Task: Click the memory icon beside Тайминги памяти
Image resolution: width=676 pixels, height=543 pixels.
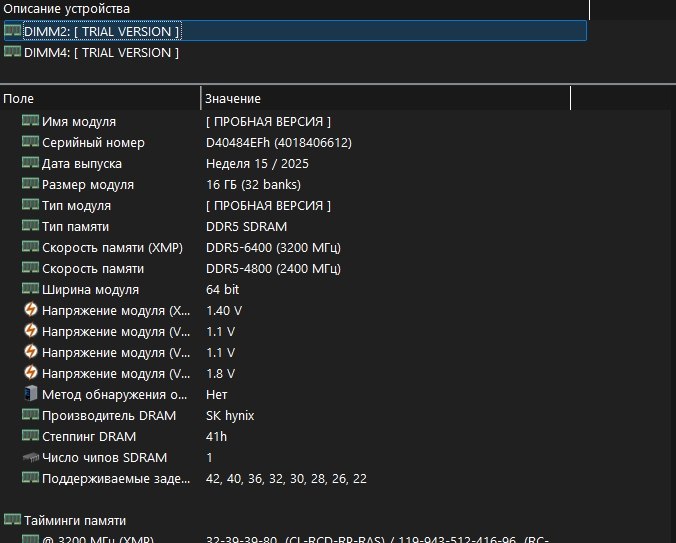Action: (x=13, y=519)
